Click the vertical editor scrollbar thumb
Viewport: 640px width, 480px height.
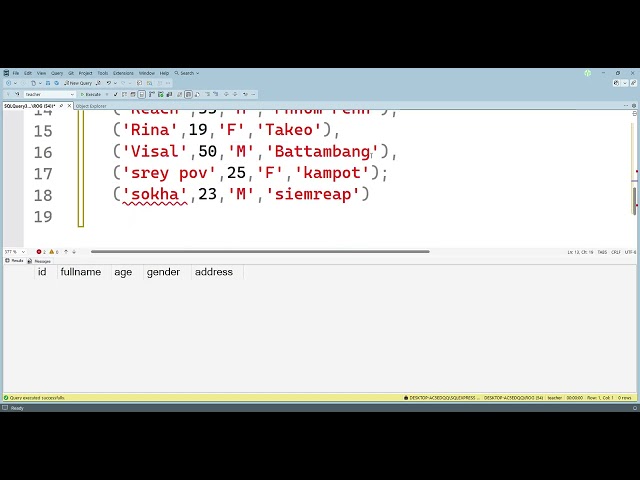[635, 200]
